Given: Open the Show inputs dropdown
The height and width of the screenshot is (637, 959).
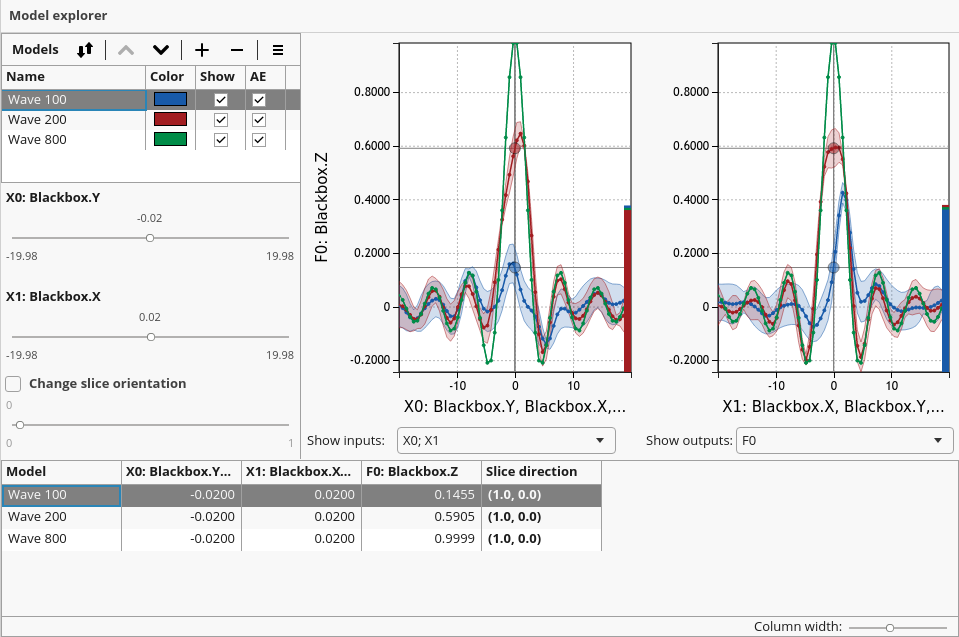Looking at the screenshot, I should pyautogui.click(x=505, y=440).
